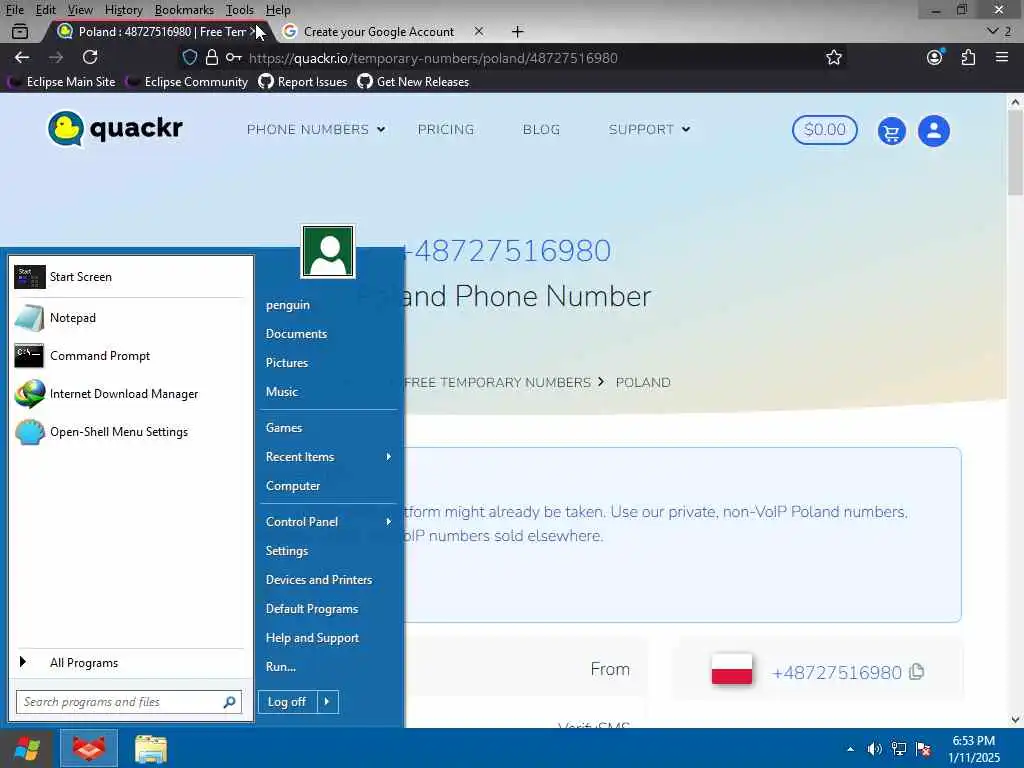Open the shutdown options arrow beside Log off
The width and height of the screenshot is (1024, 768).
coord(328,701)
